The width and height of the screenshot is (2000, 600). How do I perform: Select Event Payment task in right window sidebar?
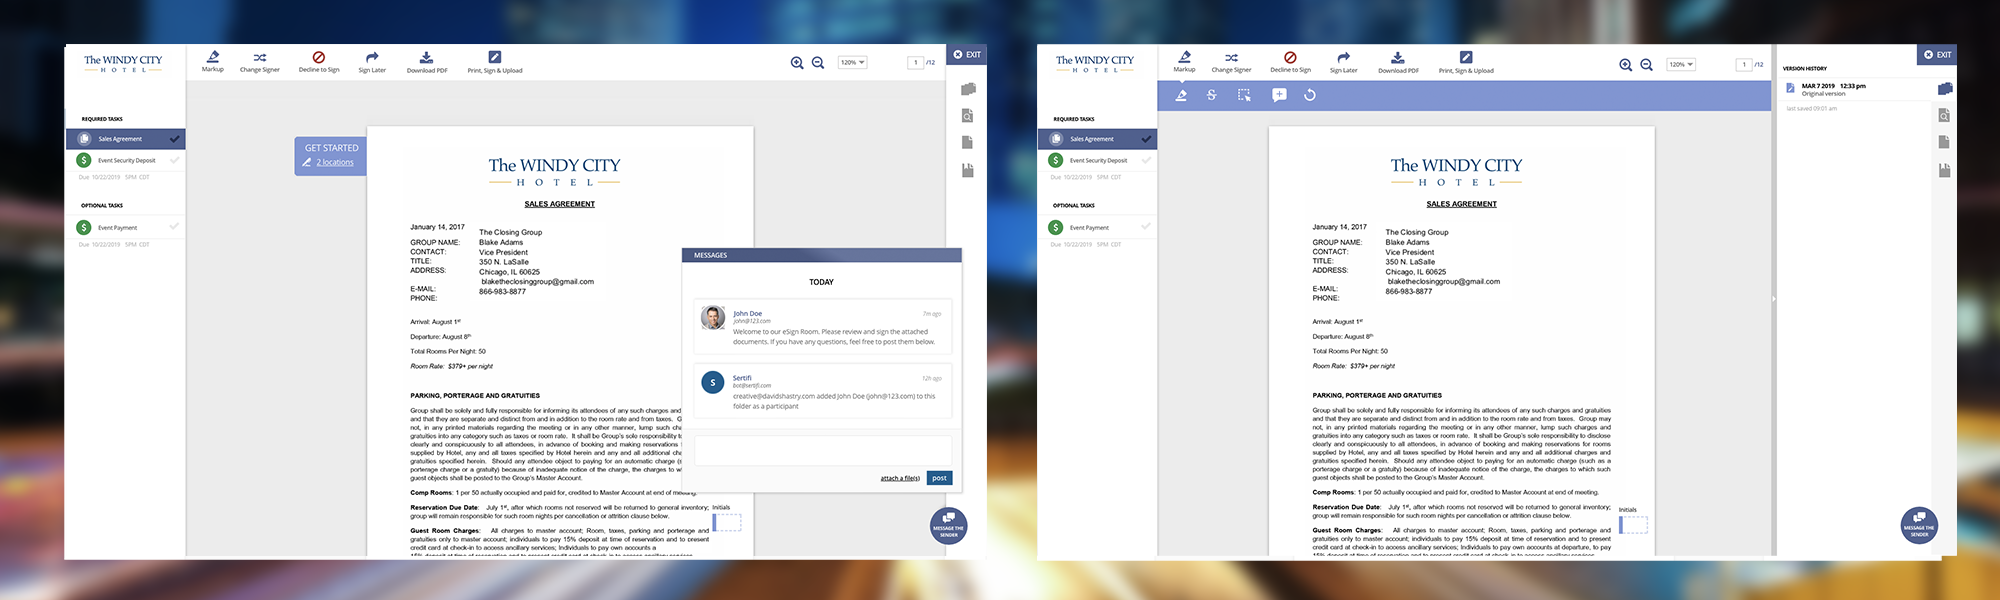tap(1089, 228)
